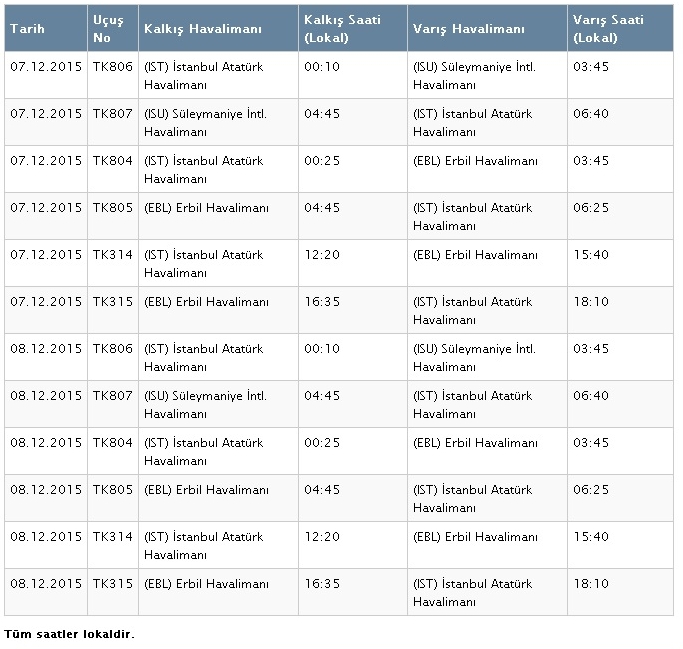This screenshot has width=683, height=649.
Task: Select flight TK804 dated 07.12.2015
Action: [x=113, y=161]
